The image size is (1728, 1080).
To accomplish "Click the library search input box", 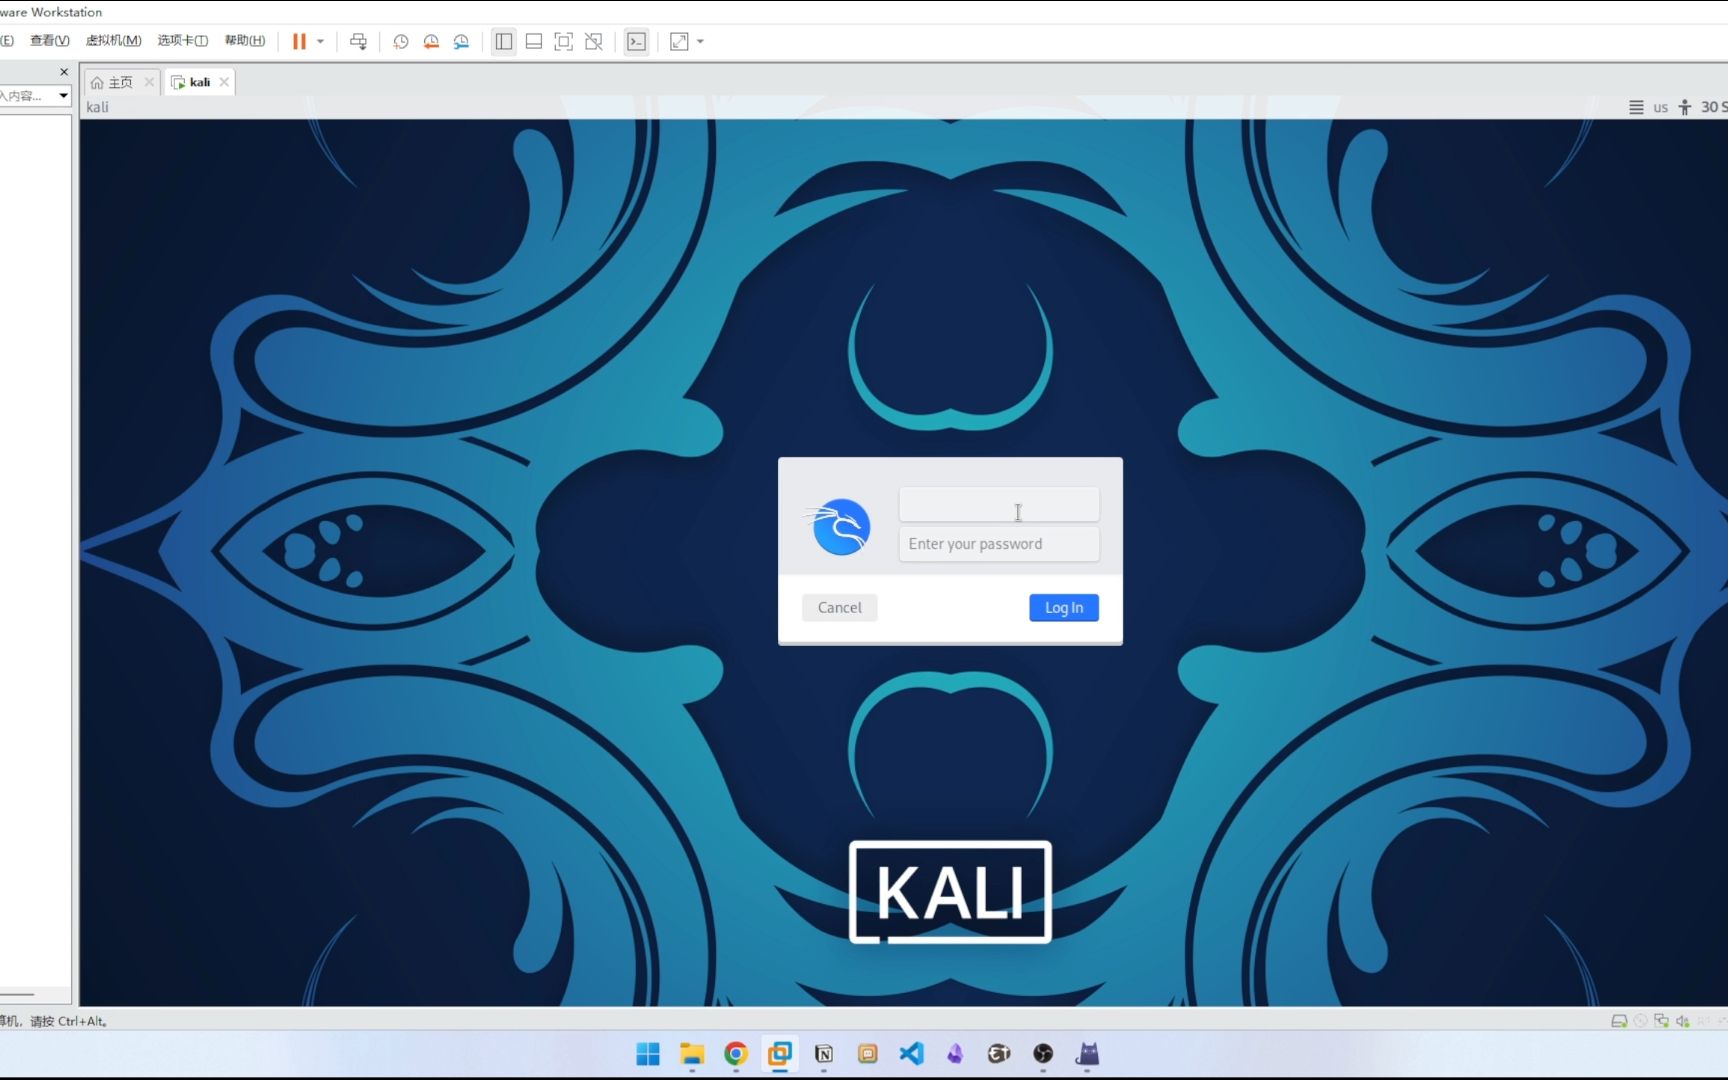I will [27, 96].
